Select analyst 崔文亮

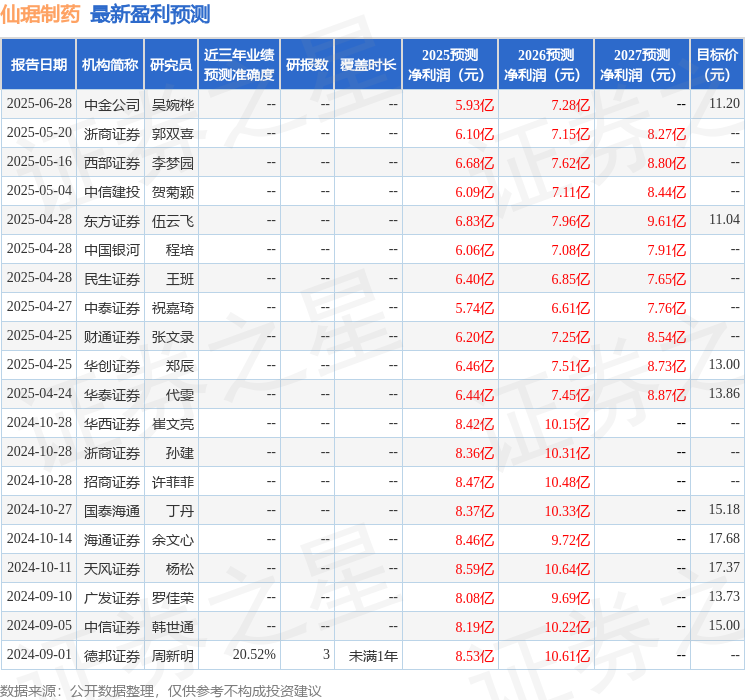click(x=172, y=424)
